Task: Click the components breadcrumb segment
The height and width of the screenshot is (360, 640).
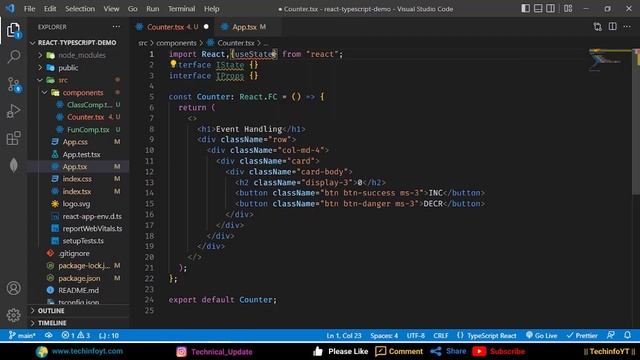Action: click(176, 43)
